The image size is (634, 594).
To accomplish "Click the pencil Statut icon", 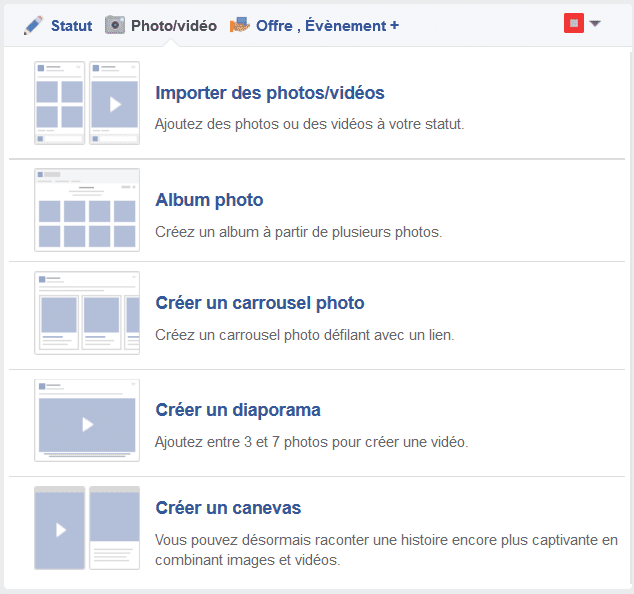I will 33,25.
